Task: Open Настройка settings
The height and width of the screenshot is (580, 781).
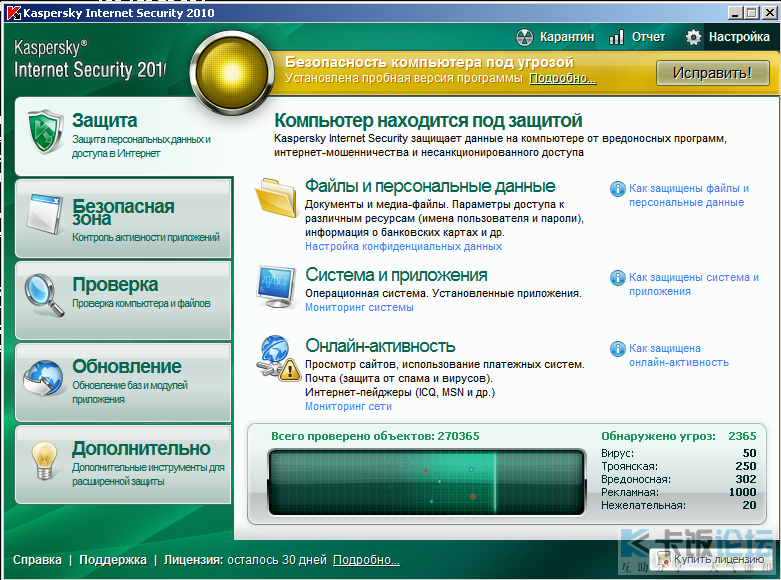Action: tap(727, 37)
